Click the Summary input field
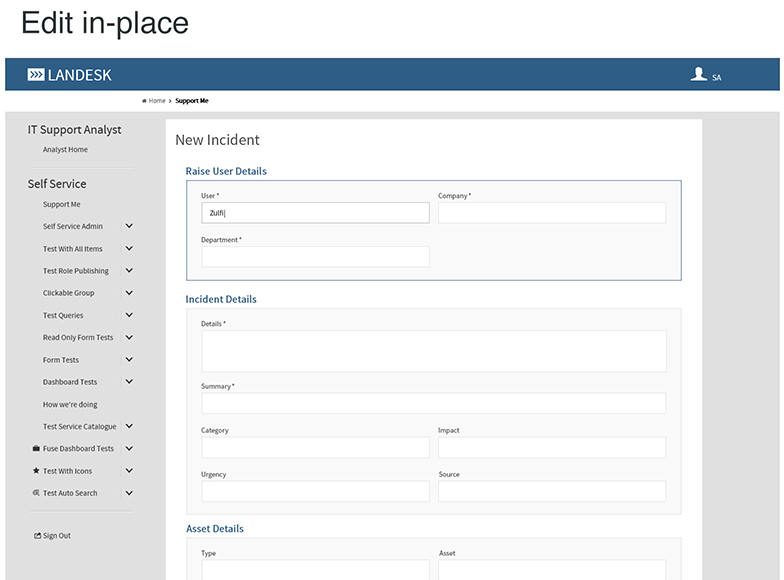784x580 pixels. tap(433, 403)
